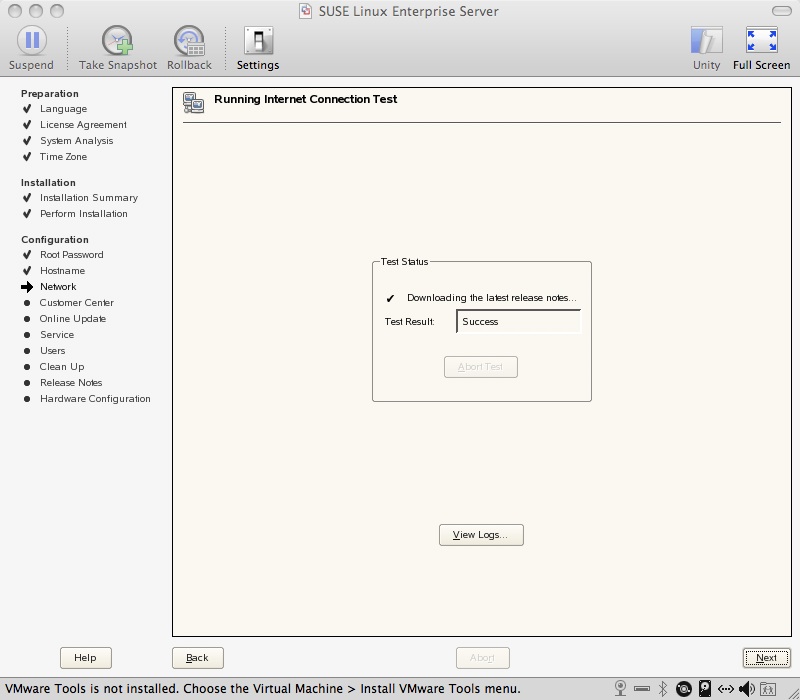Click the Help button
800x700 pixels.
click(86, 658)
